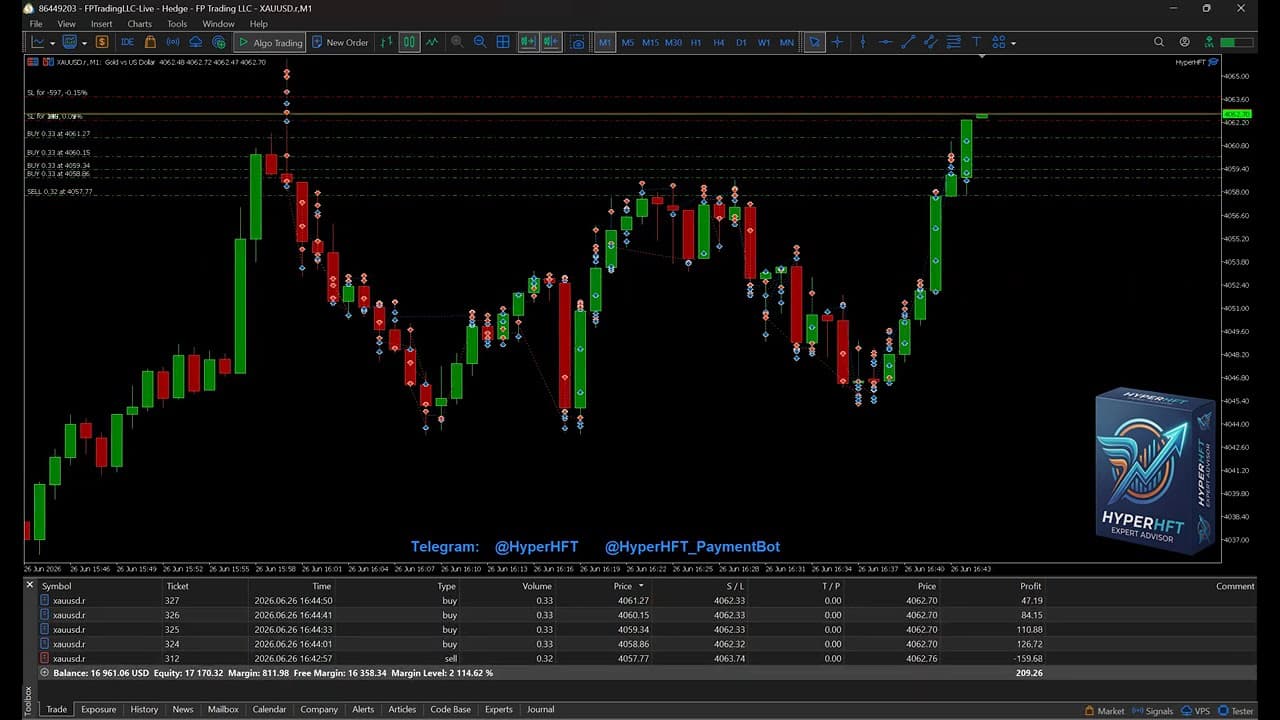Switch chart to candlestick display
The height and width of the screenshot is (720, 1280).
click(409, 42)
